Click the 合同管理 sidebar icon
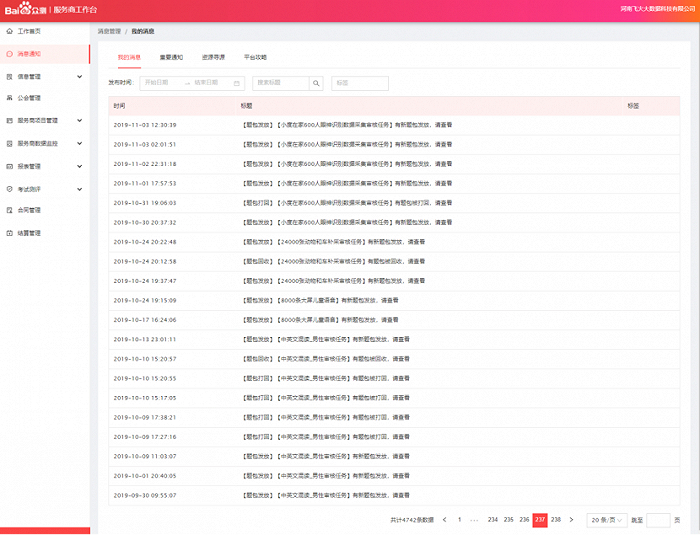700x535 pixels. 9,210
